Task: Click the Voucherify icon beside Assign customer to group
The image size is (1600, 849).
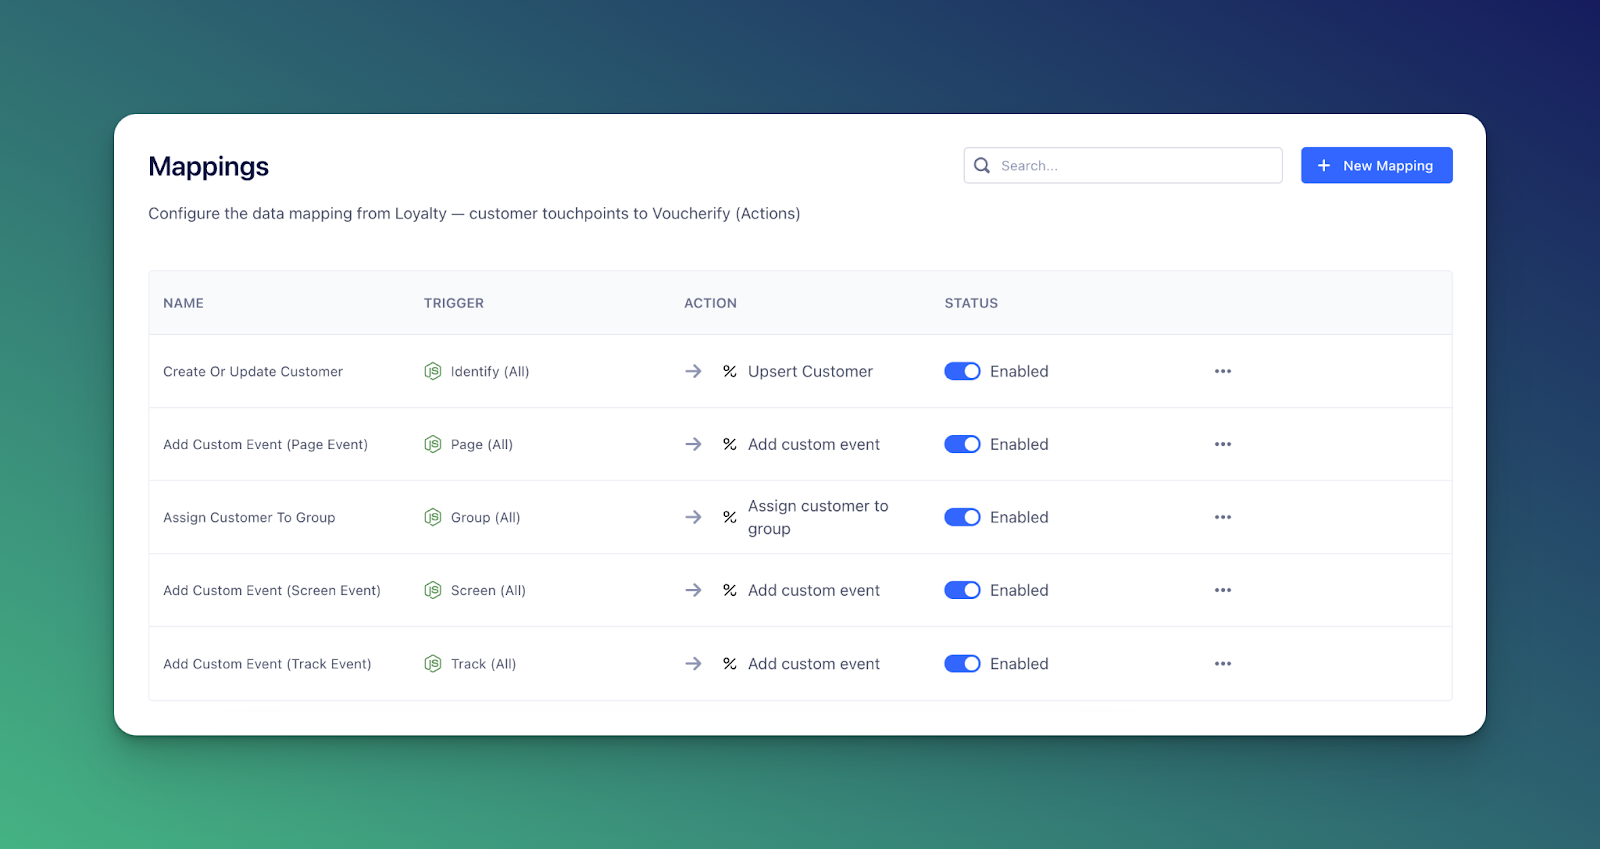Action: click(730, 517)
